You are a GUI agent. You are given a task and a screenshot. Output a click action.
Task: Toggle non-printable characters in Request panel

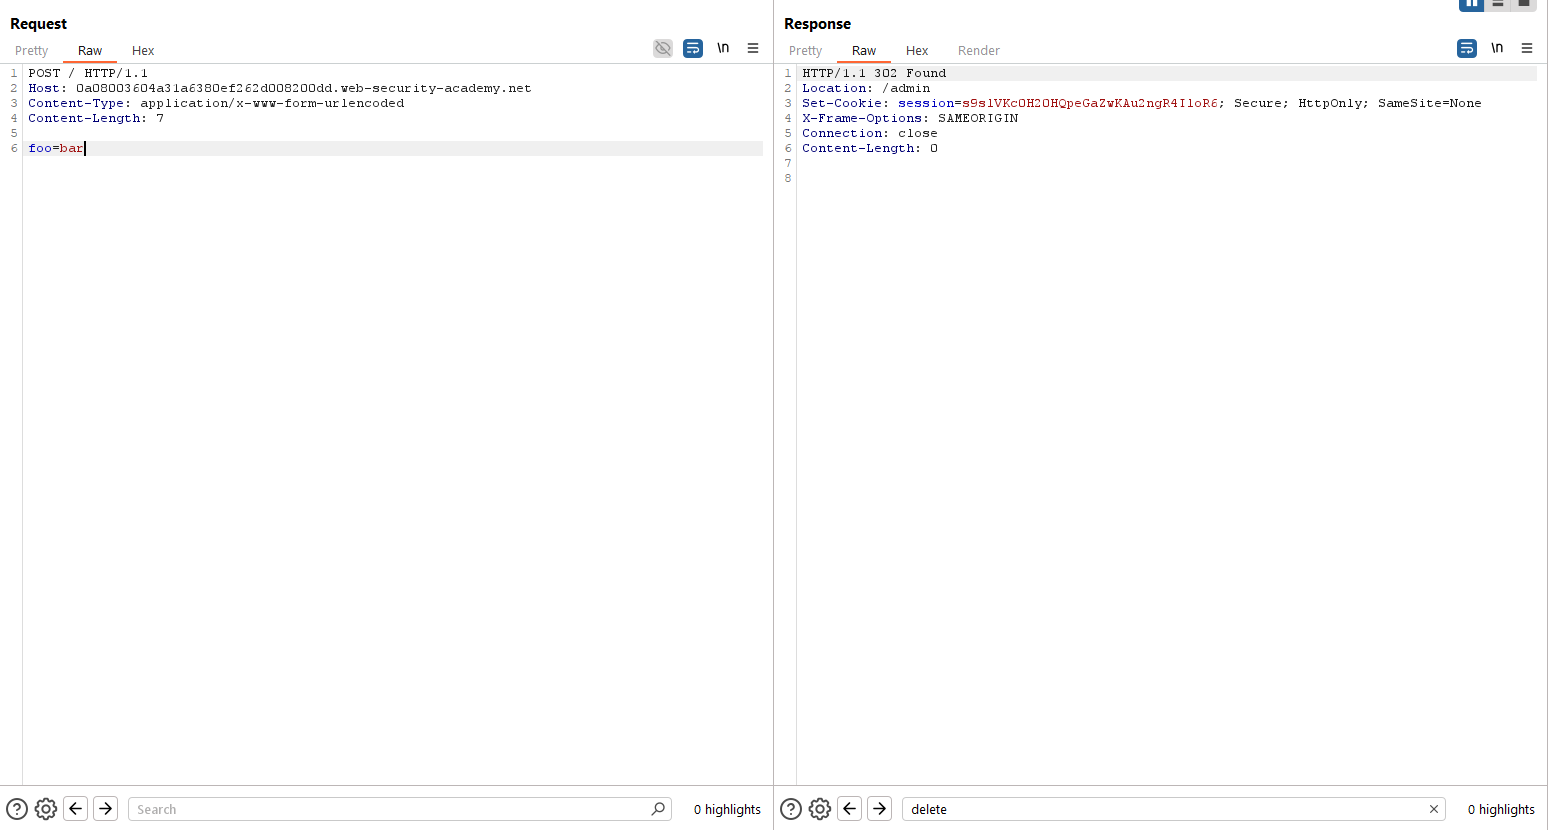click(x=723, y=48)
